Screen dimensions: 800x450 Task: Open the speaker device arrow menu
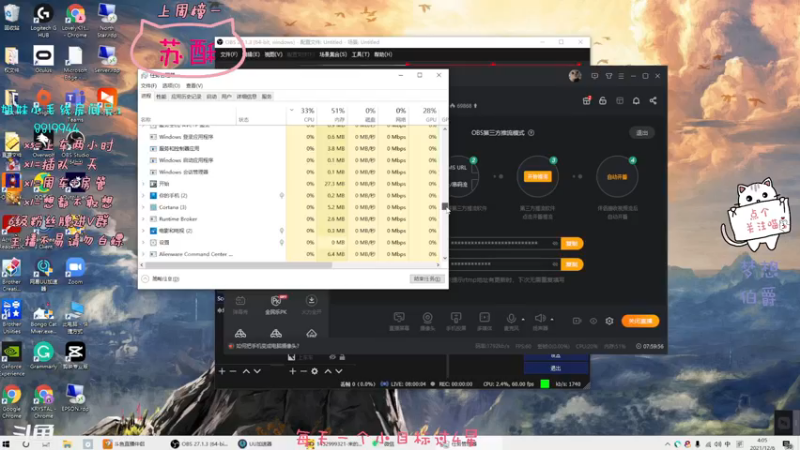click(x=552, y=319)
